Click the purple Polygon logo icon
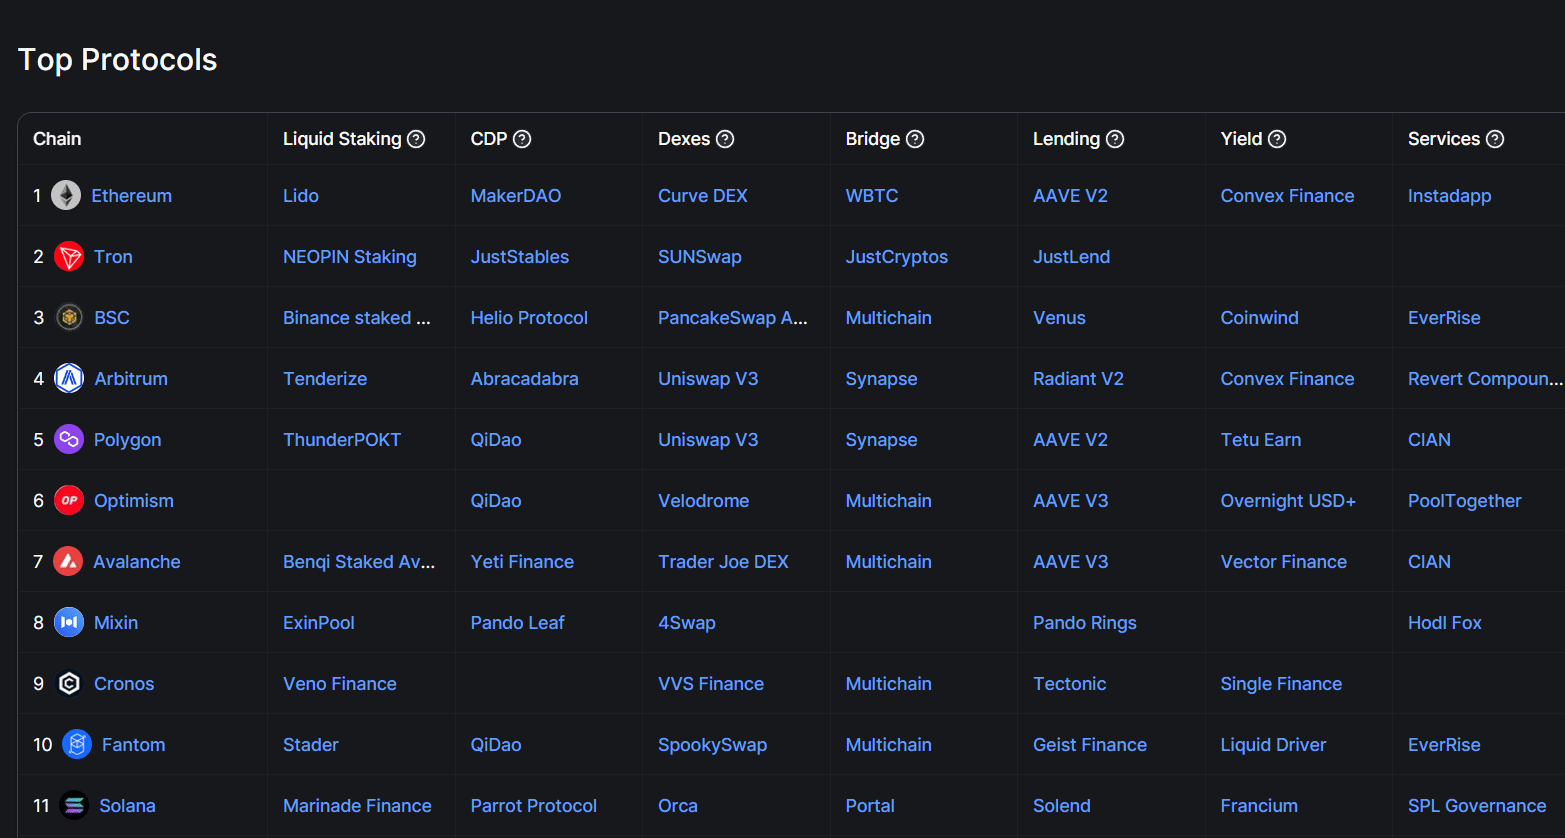1565x838 pixels. click(x=69, y=440)
